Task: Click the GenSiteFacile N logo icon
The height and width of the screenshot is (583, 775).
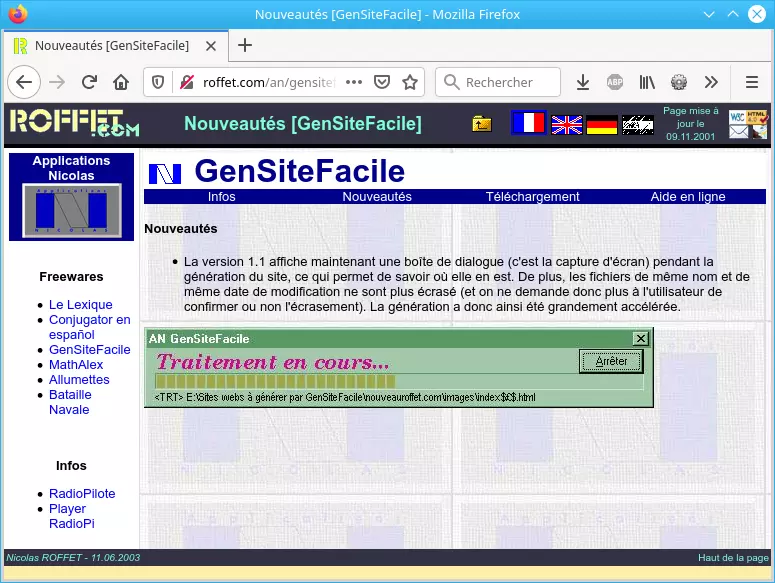Action: coord(165,173)
